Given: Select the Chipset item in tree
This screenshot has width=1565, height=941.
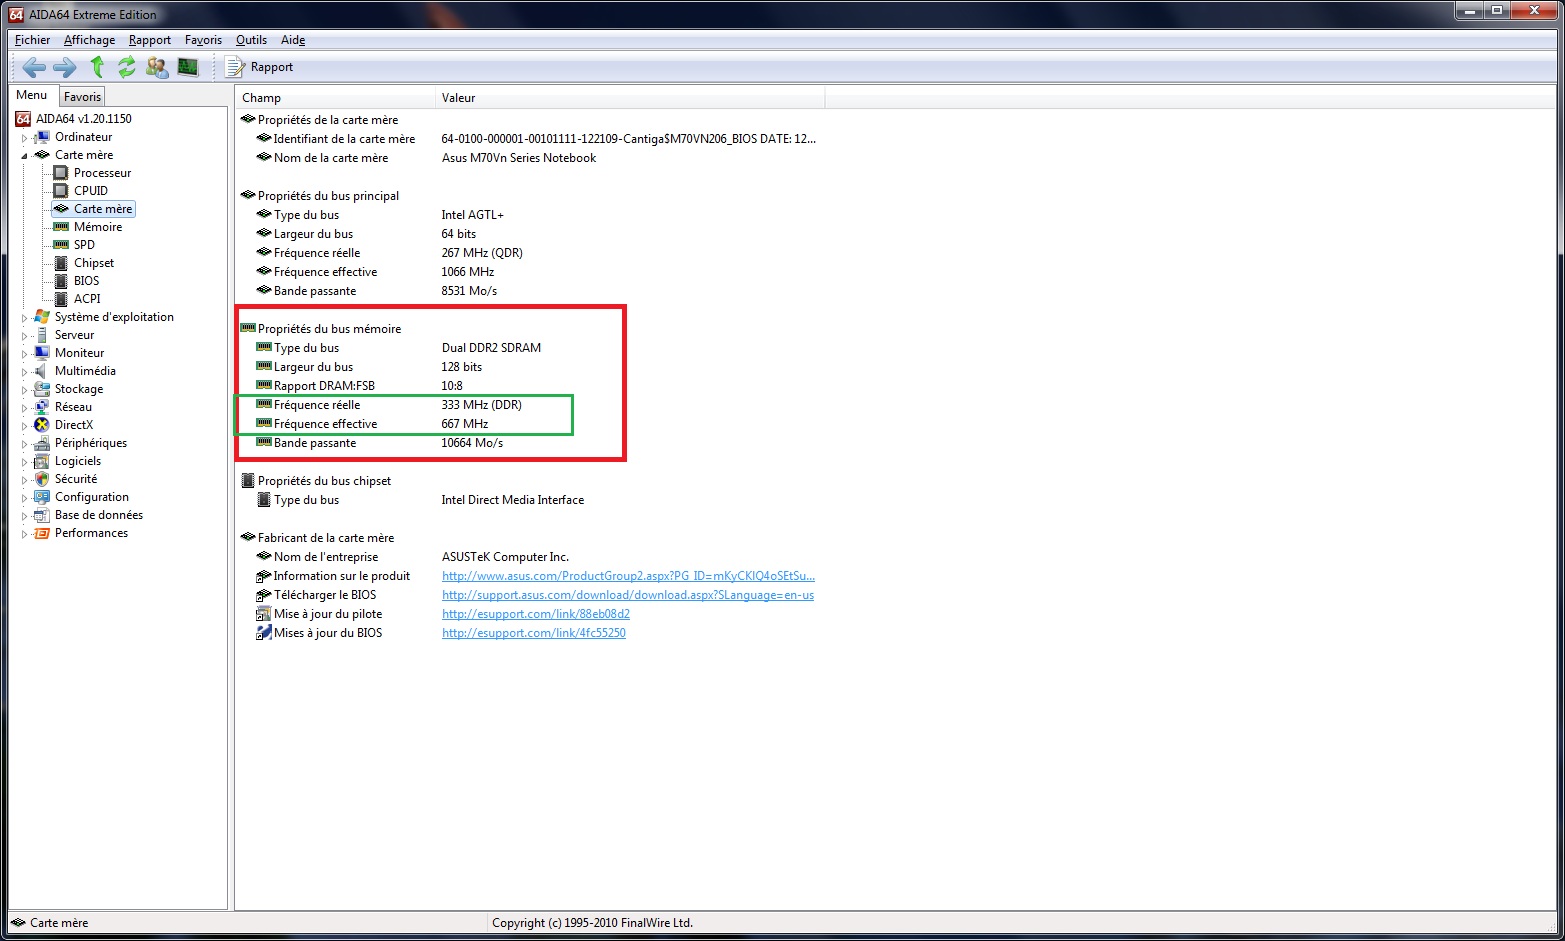Looking at the screenshot, I should [94, 263].
